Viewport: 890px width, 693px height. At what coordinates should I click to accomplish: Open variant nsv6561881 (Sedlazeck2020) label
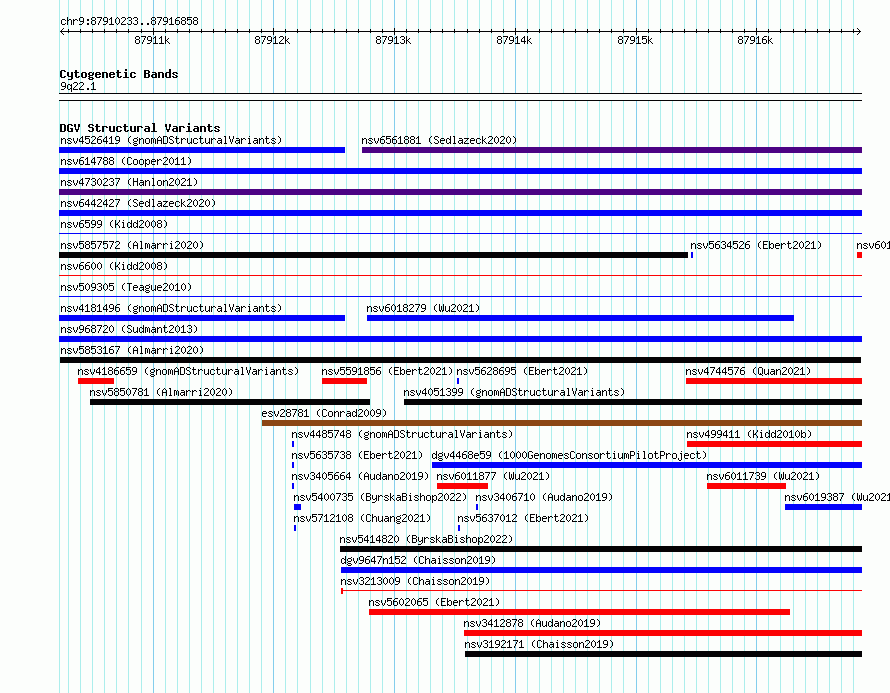click(x=439, y=140)
